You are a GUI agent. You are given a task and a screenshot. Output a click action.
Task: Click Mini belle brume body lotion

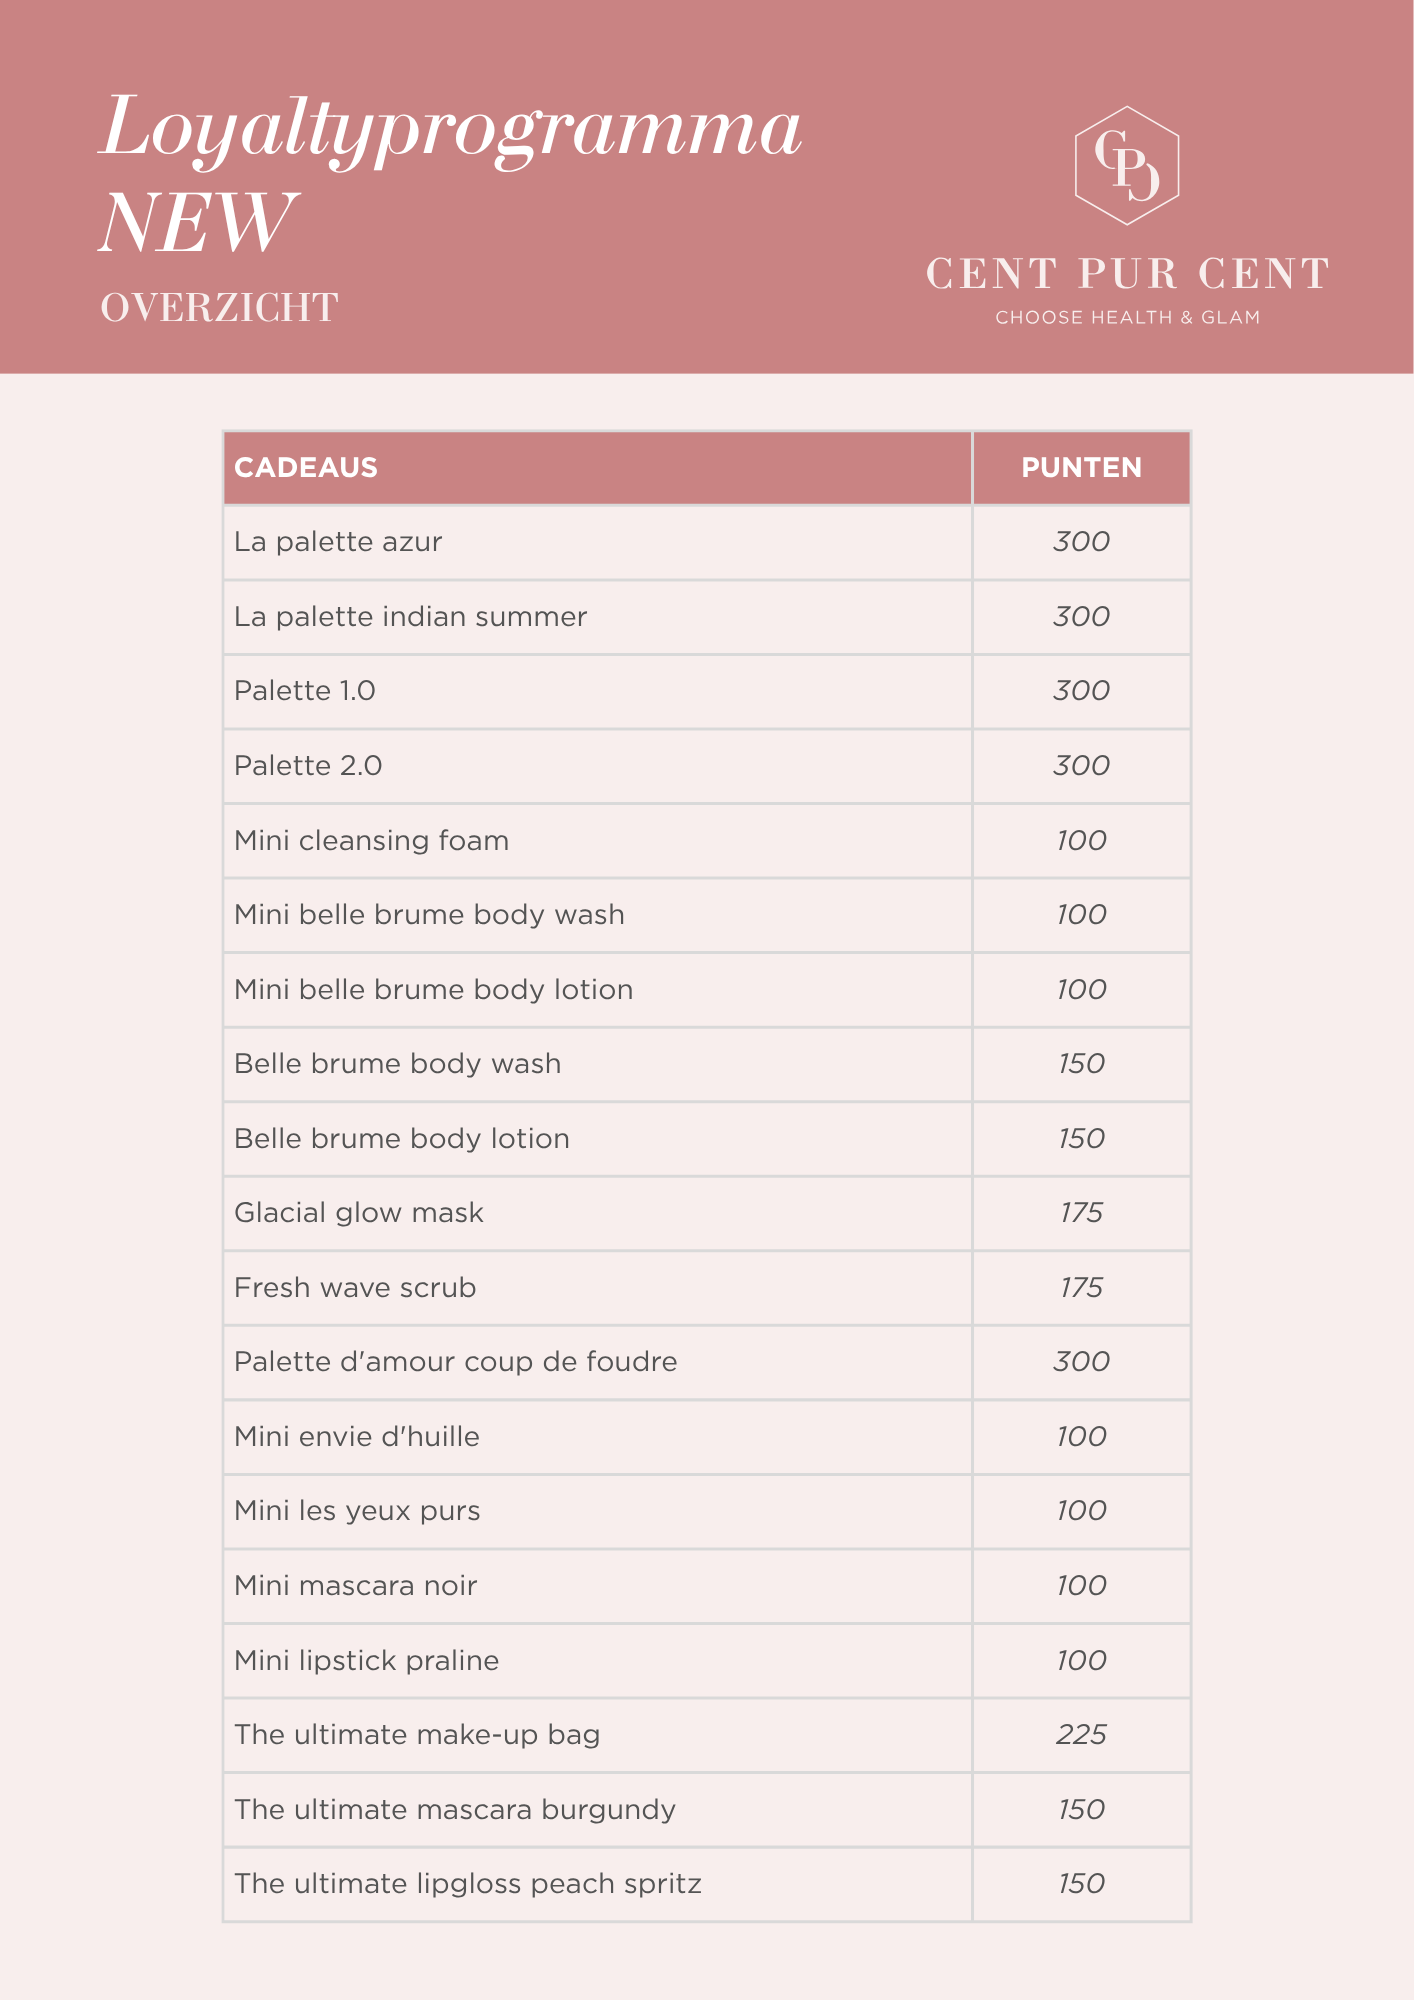[433, 990]
